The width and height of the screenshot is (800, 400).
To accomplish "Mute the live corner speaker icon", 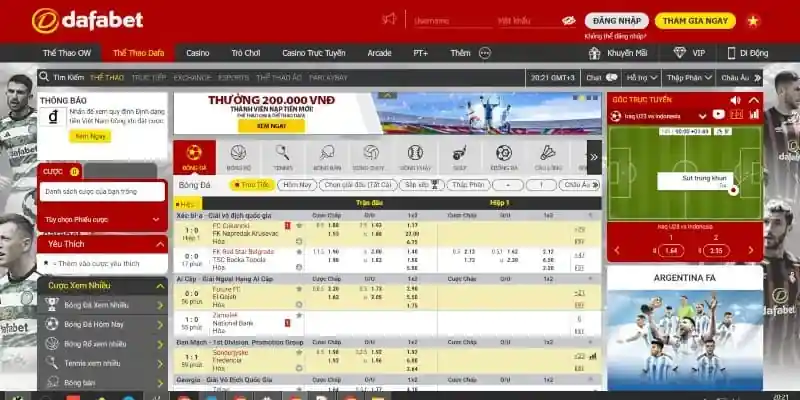I will 735,100.
